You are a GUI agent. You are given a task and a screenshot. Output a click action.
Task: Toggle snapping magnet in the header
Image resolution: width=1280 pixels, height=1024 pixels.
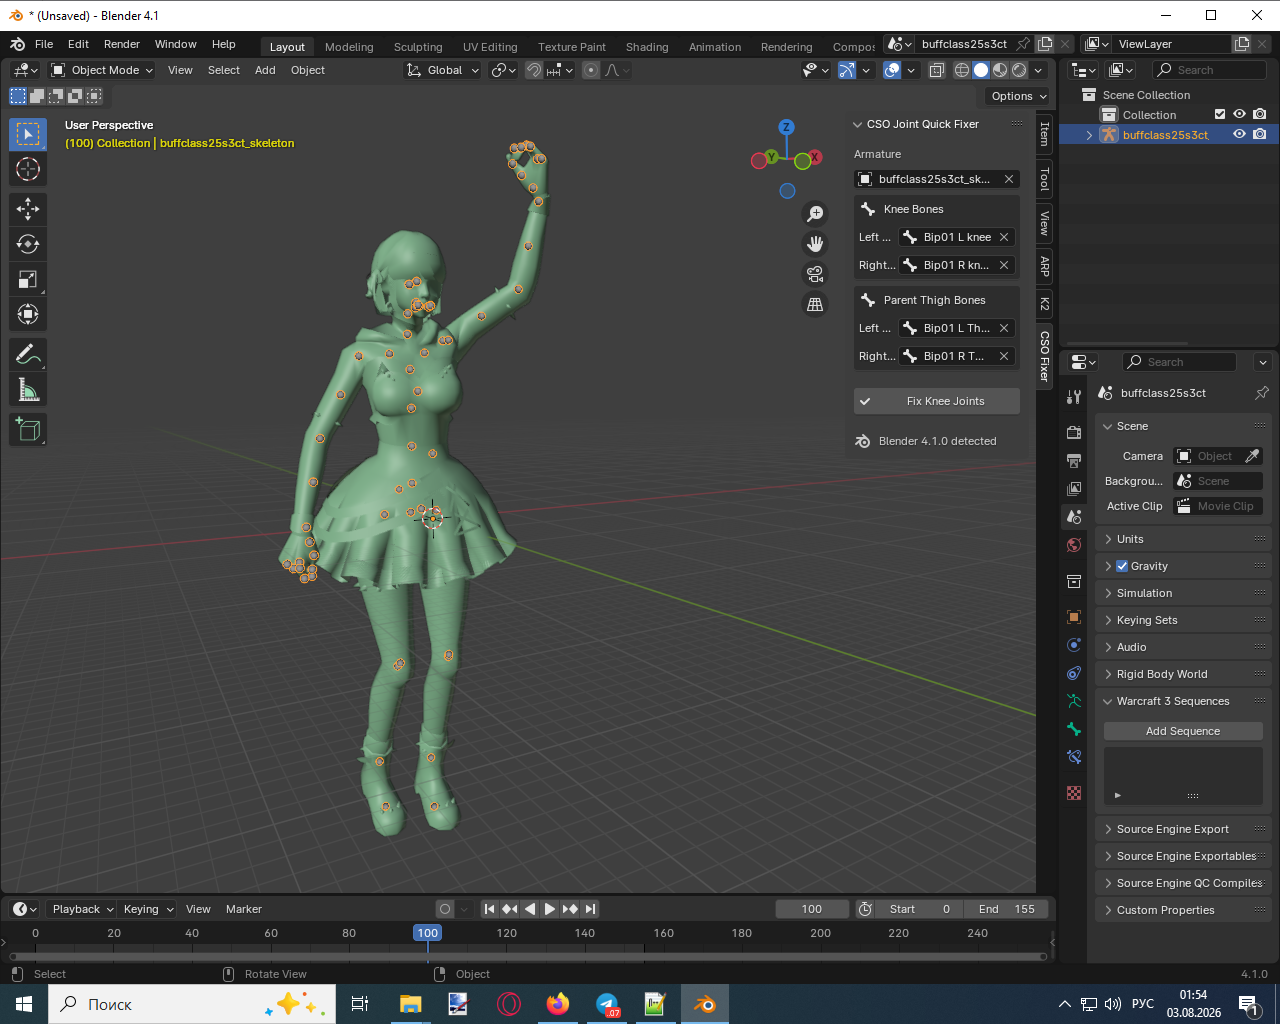(534, 70)
